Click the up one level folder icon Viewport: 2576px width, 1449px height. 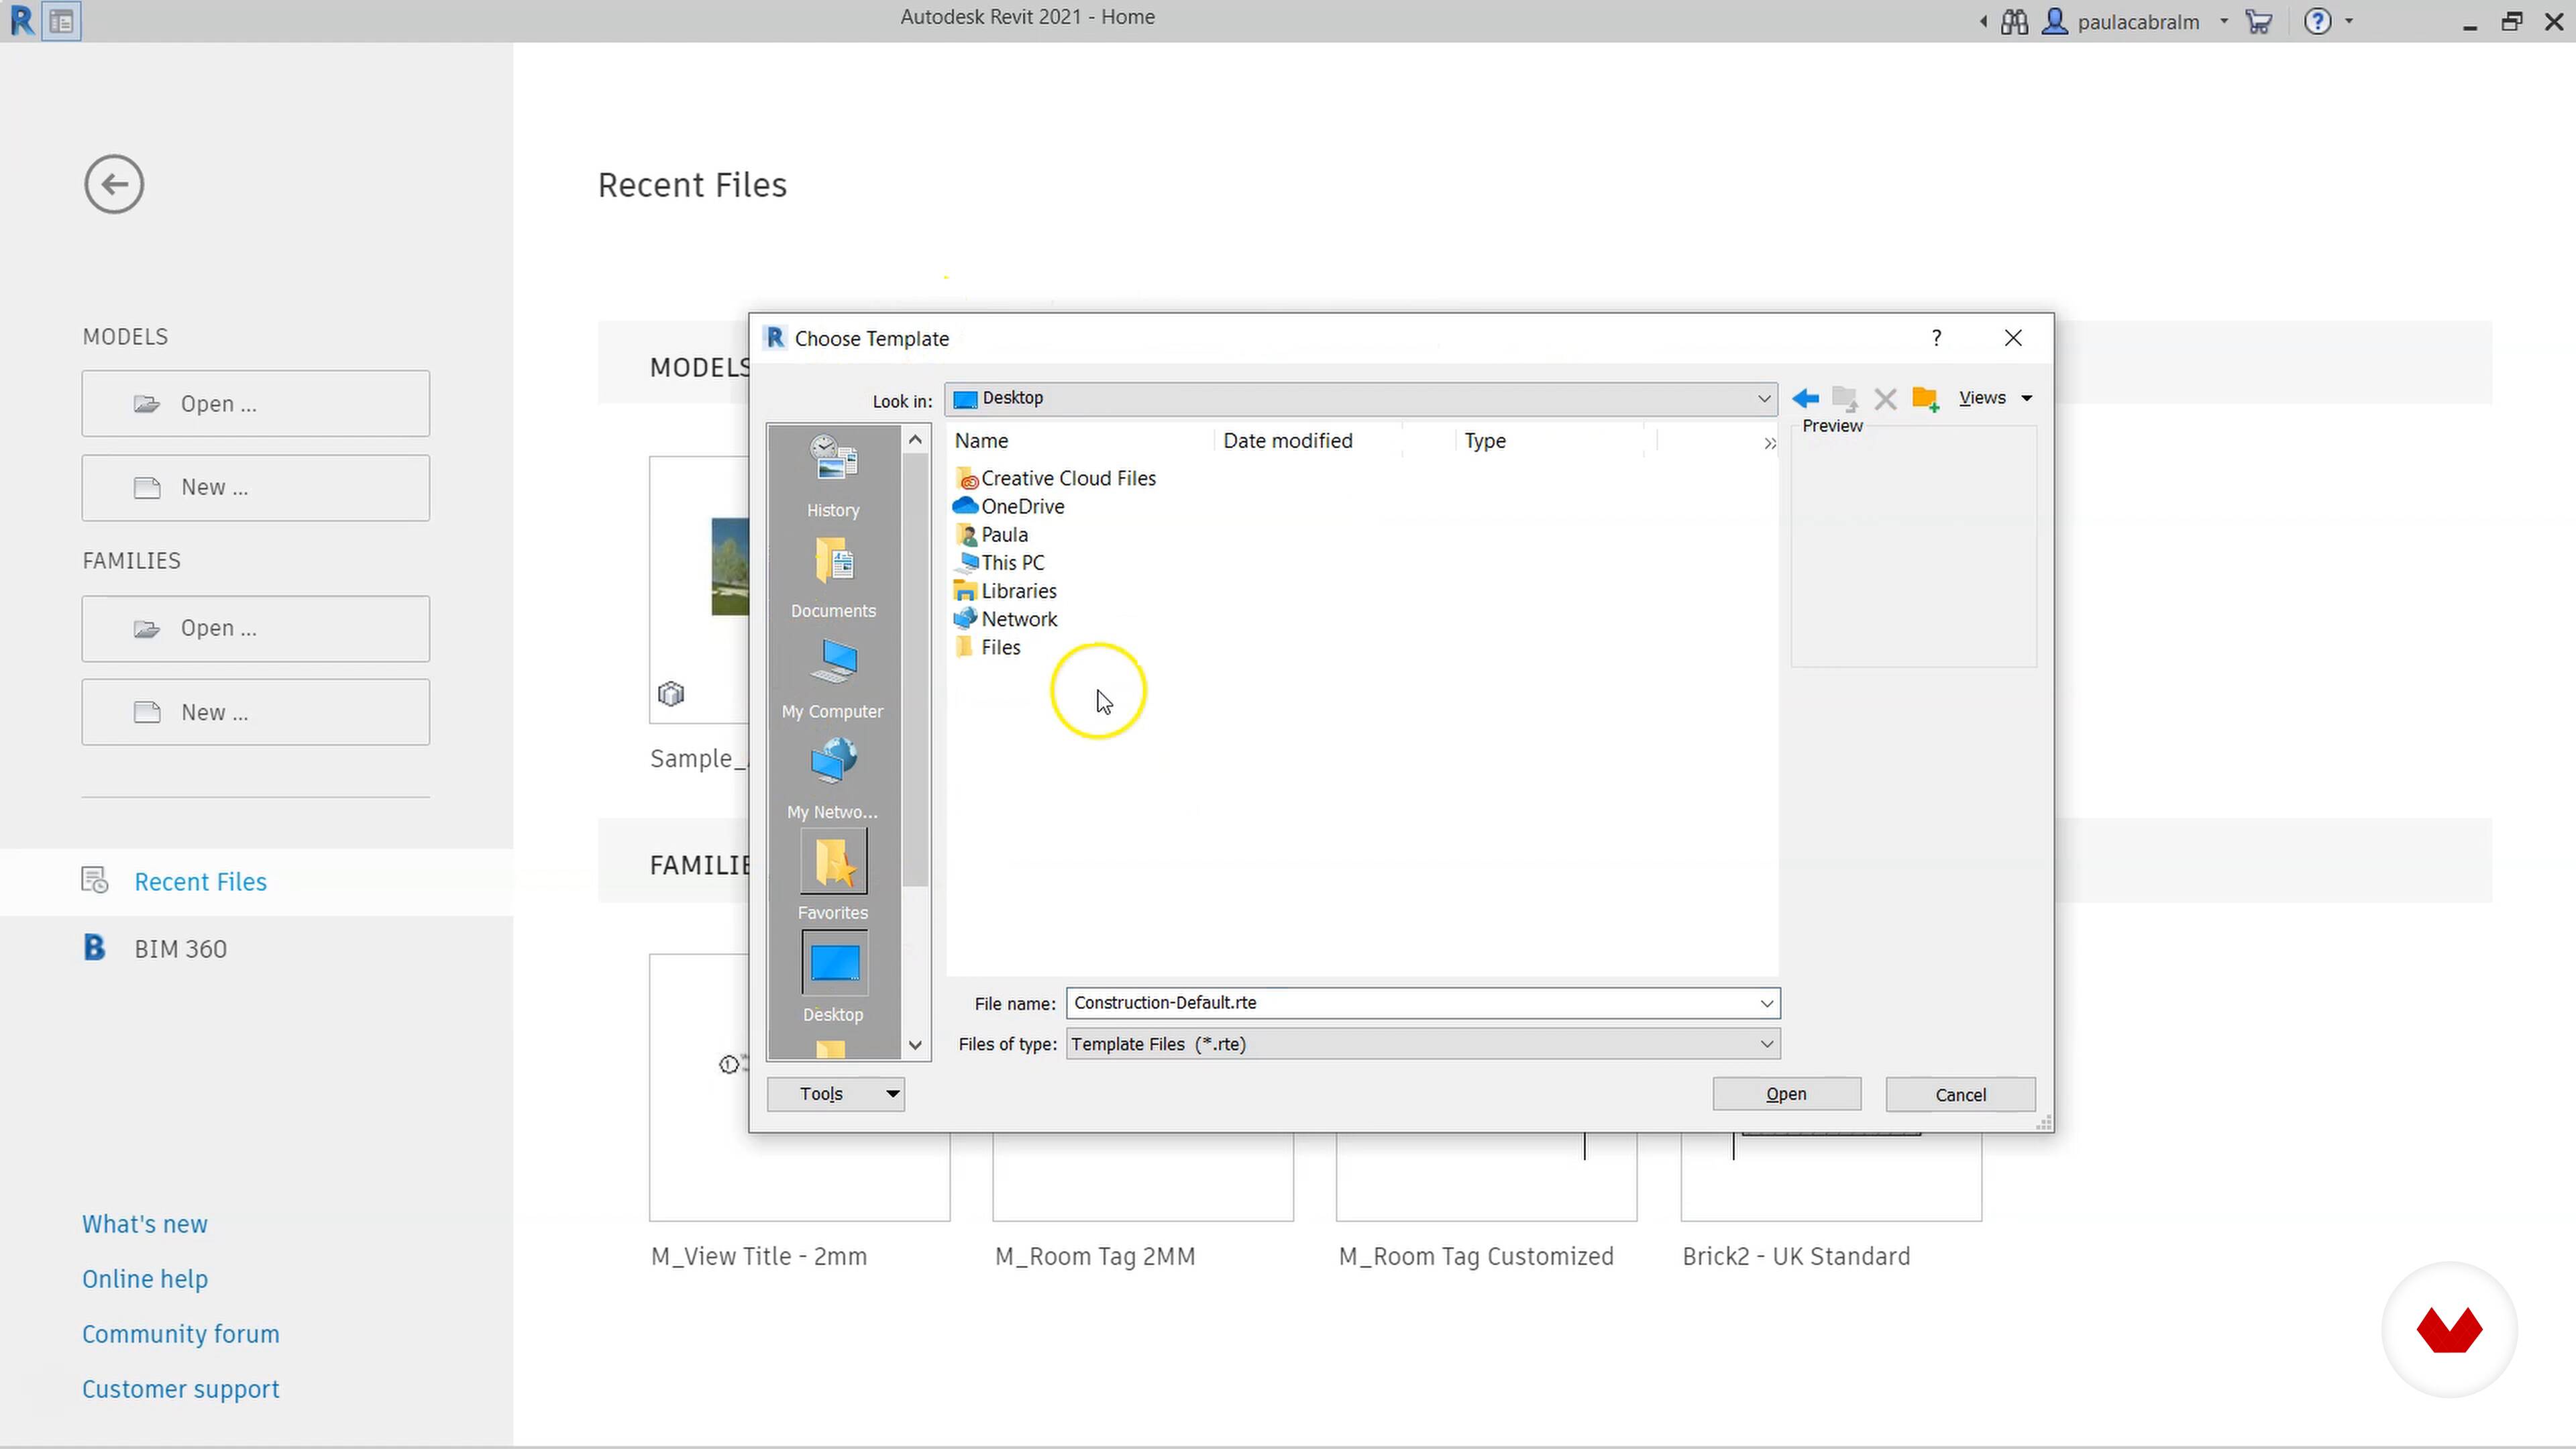pos(1845,398)
